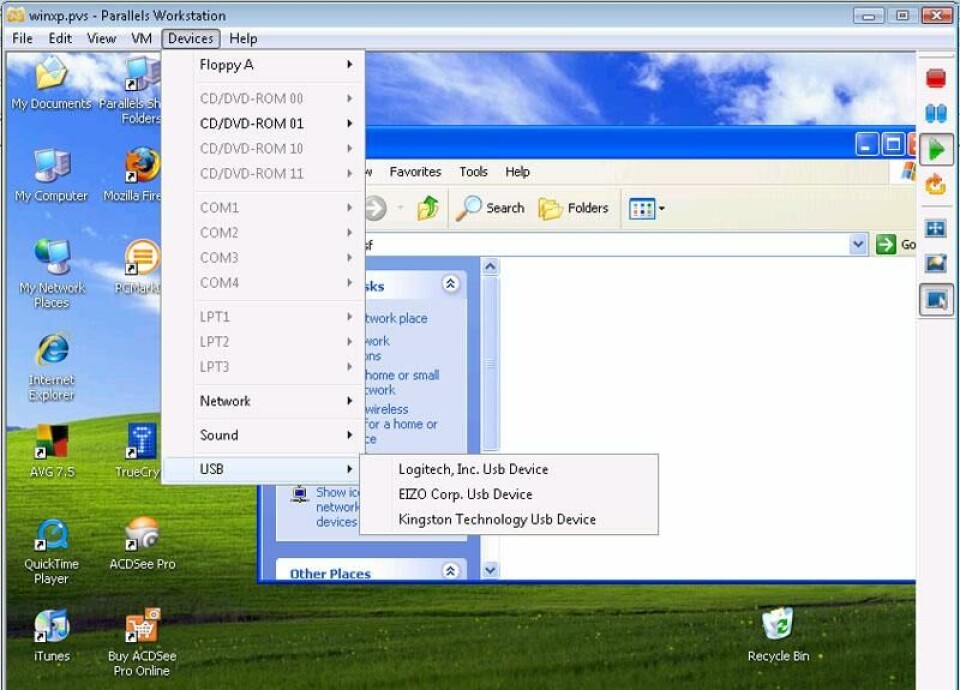Click scroll up arrow in Explorer pane
Viewport: 960px width, 690px height.
click(x=490, y=266)
